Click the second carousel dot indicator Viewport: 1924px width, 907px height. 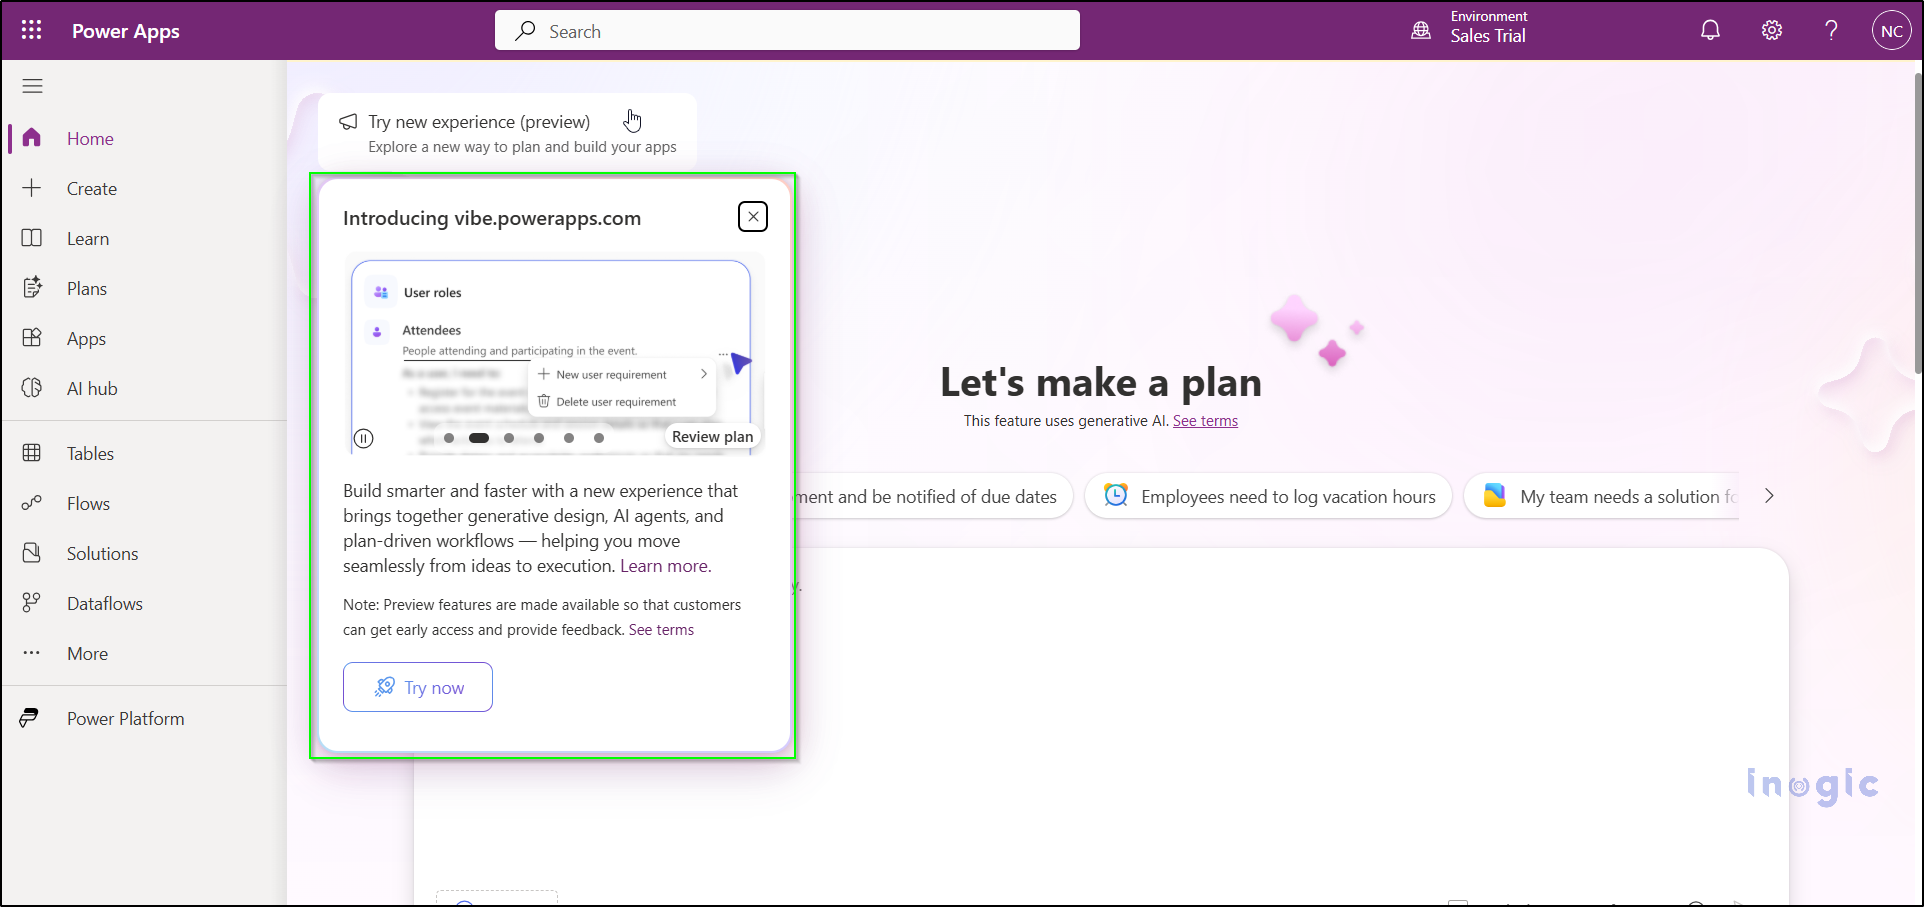478,438
